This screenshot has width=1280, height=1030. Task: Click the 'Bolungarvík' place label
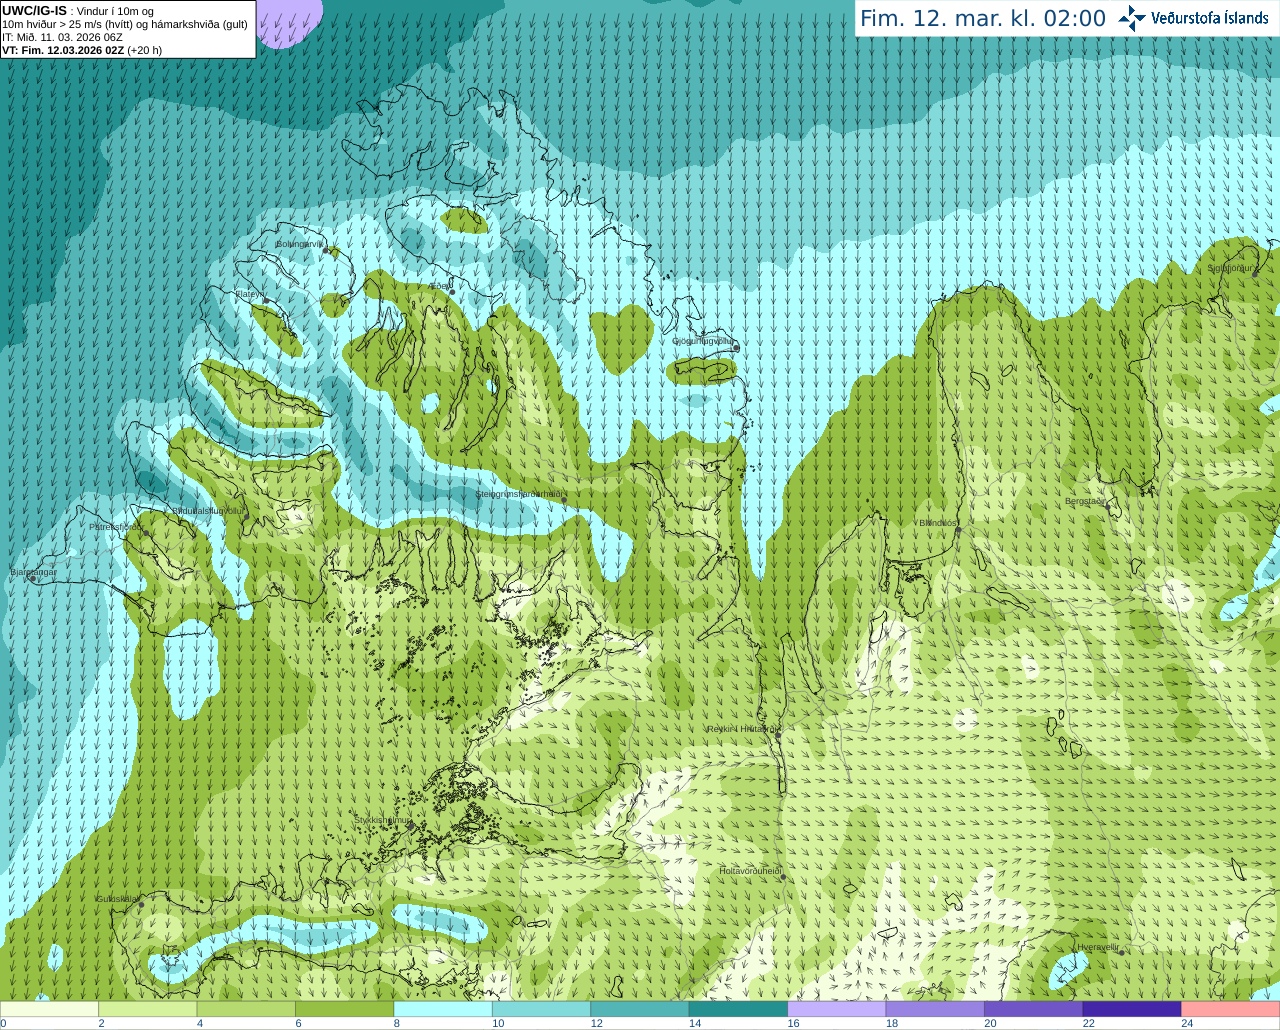[300, 243]
